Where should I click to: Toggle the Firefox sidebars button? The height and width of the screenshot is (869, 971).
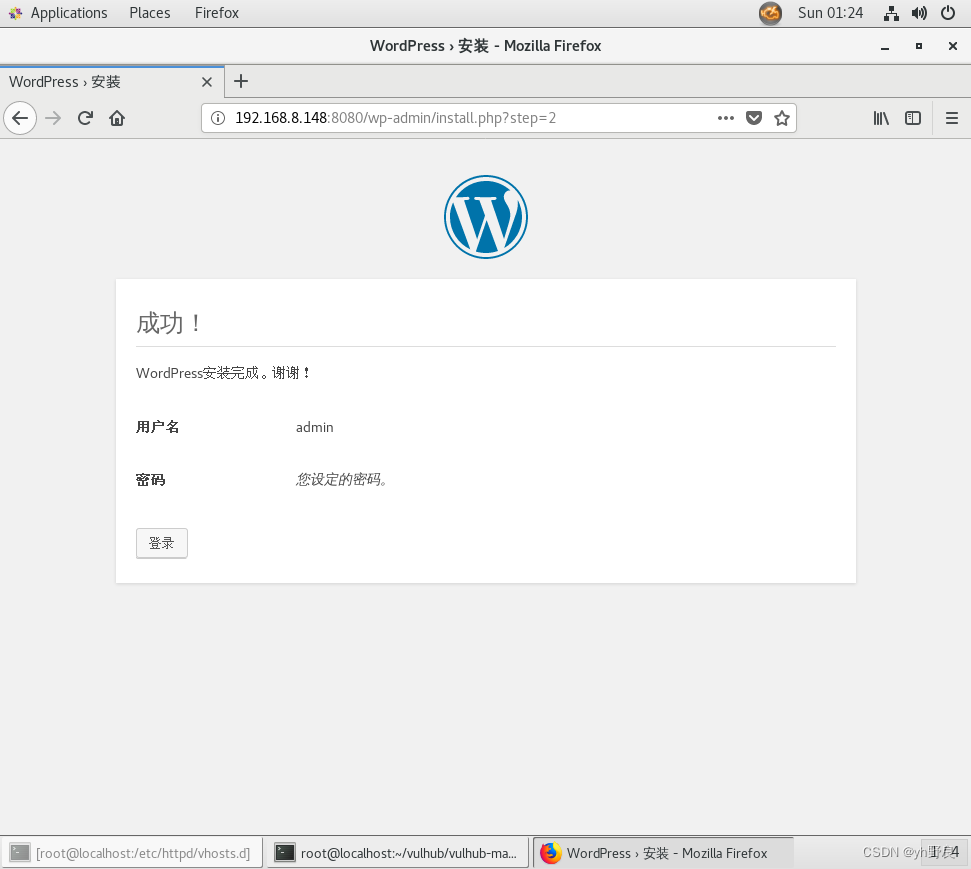(x=913, y=118)
